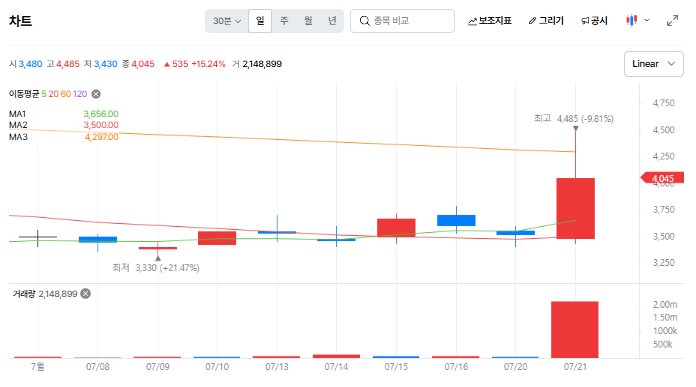Click the MA1 value 3,656.00
The width and height of the screenshot is (696, 387).
click(x=101, y=114)
